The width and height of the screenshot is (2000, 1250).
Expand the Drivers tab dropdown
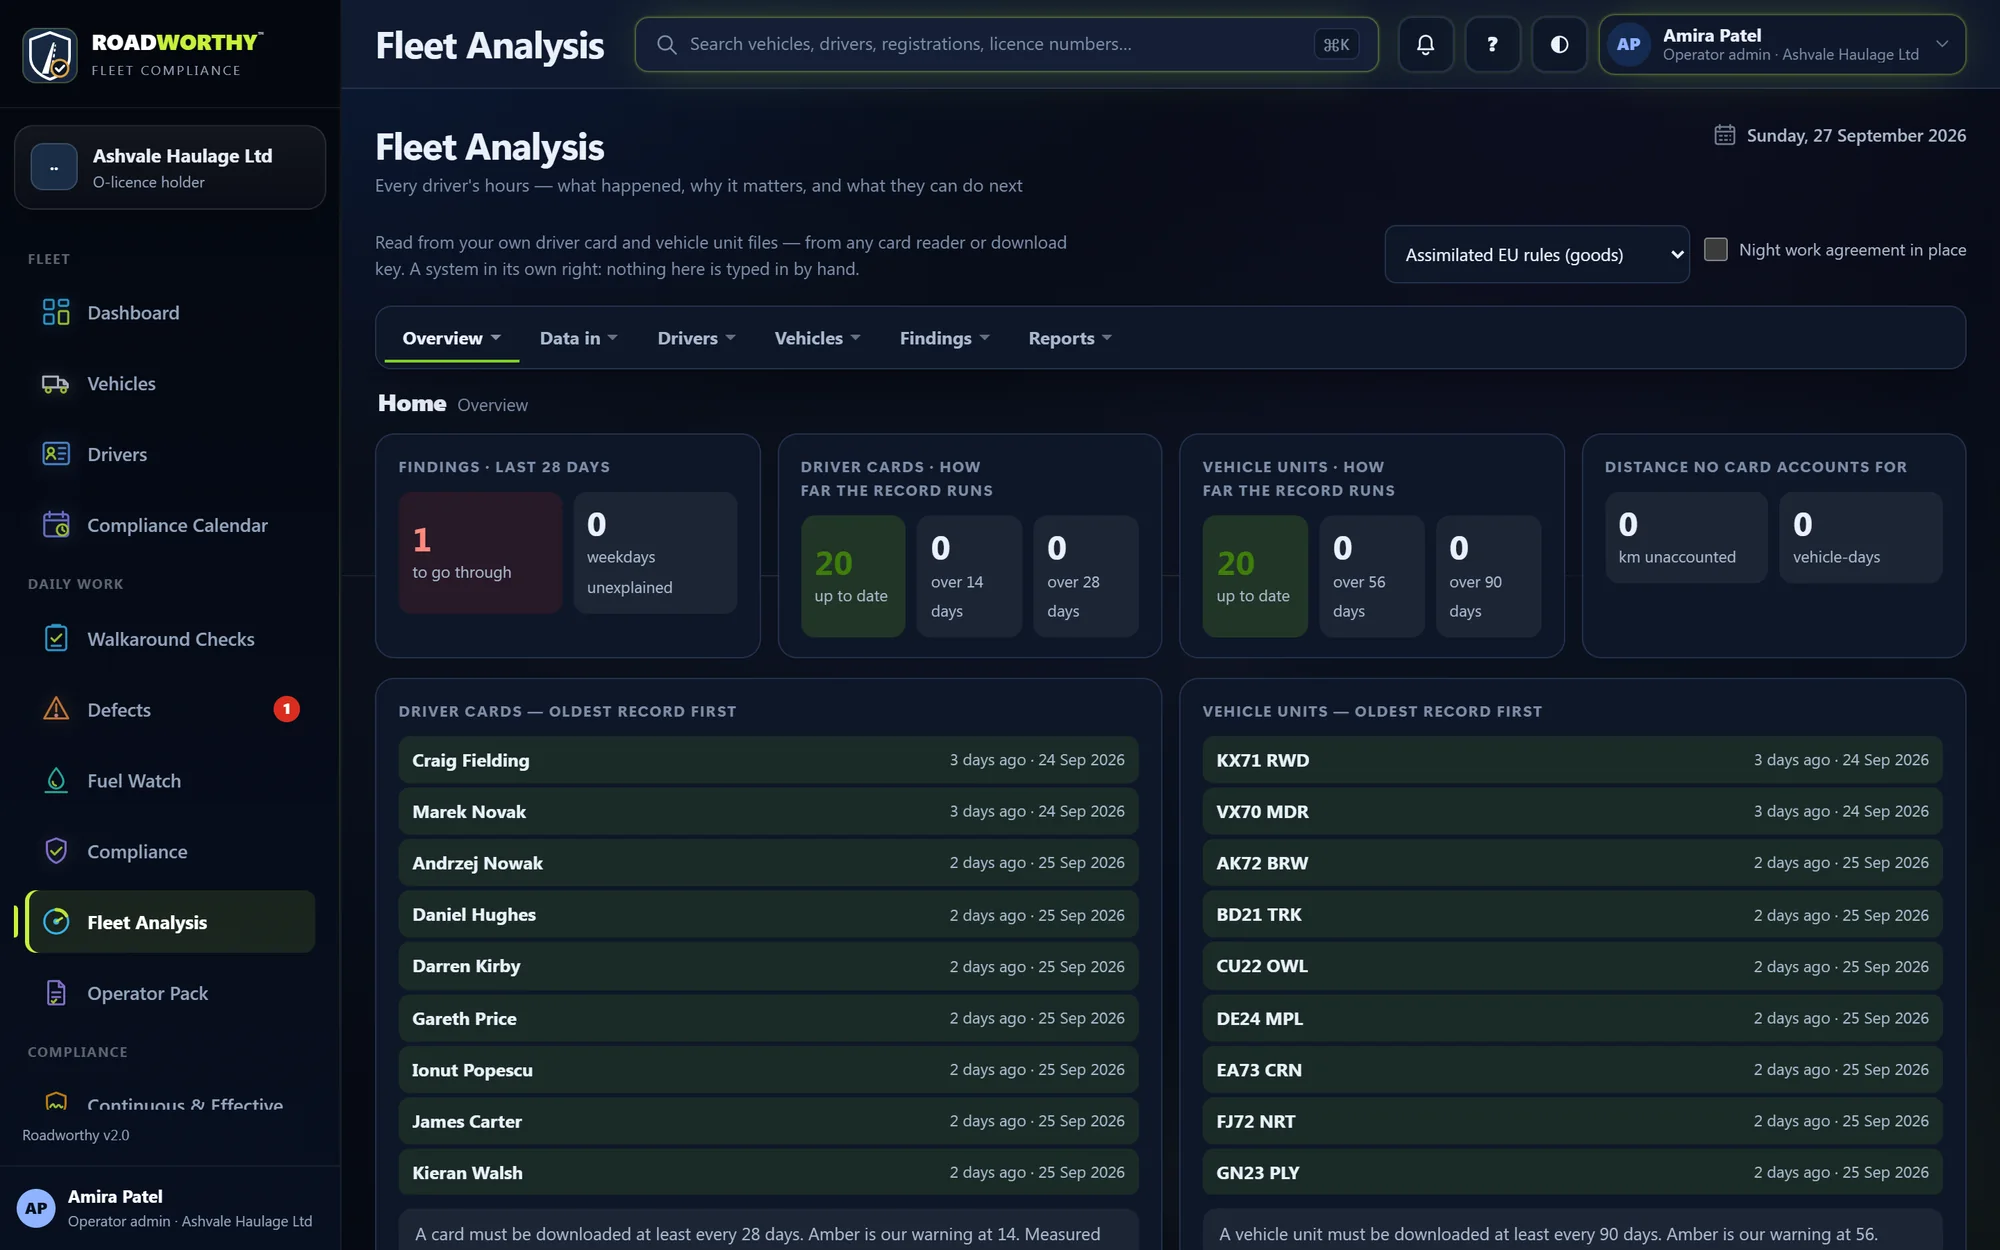[x=696, y=338]
